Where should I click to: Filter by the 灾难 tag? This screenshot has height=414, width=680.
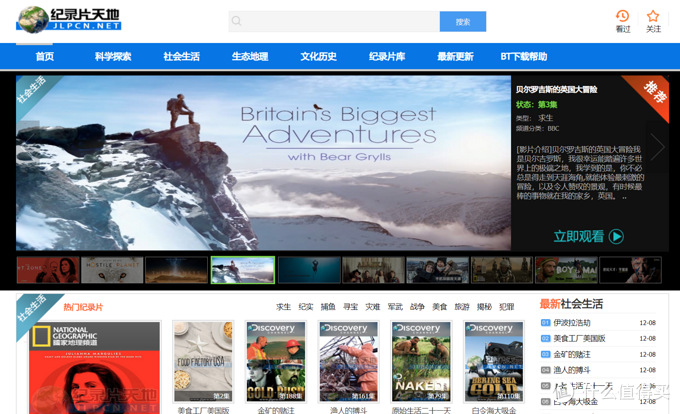(373, 307)
